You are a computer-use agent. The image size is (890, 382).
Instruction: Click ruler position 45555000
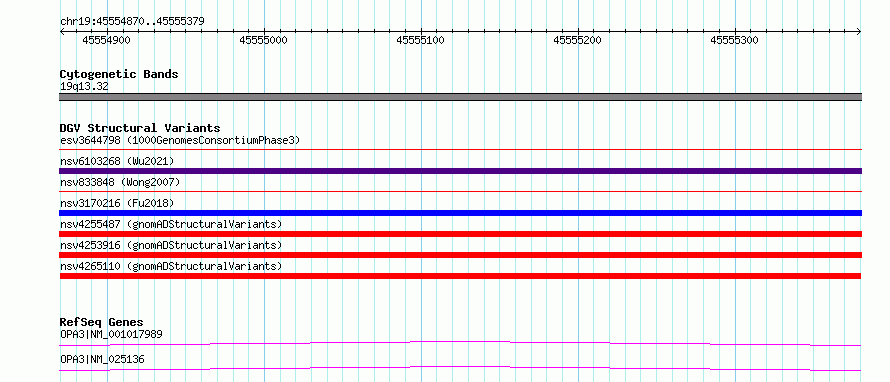263,40
